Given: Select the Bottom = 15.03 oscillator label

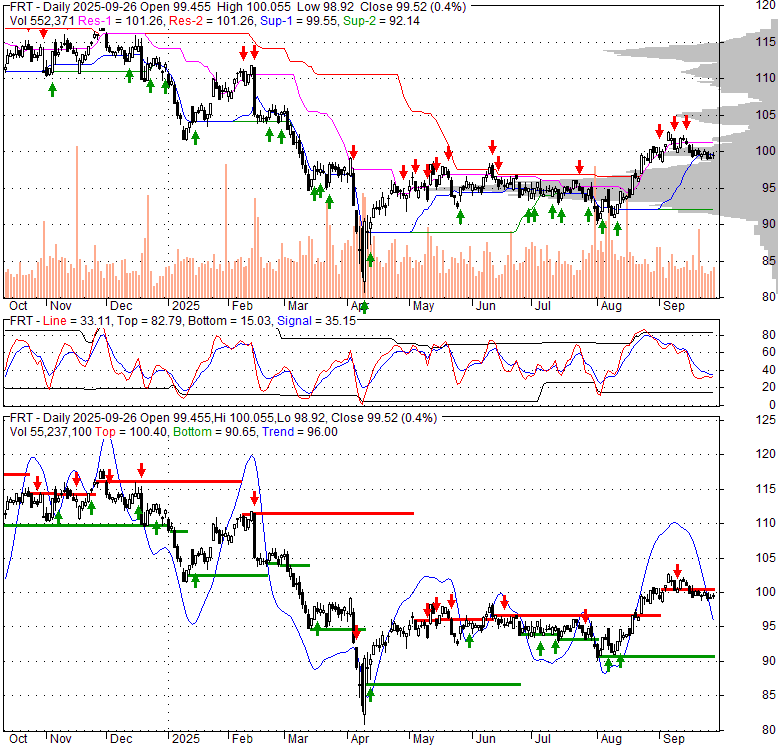Looking at the screenshot, I should [230, 321].
